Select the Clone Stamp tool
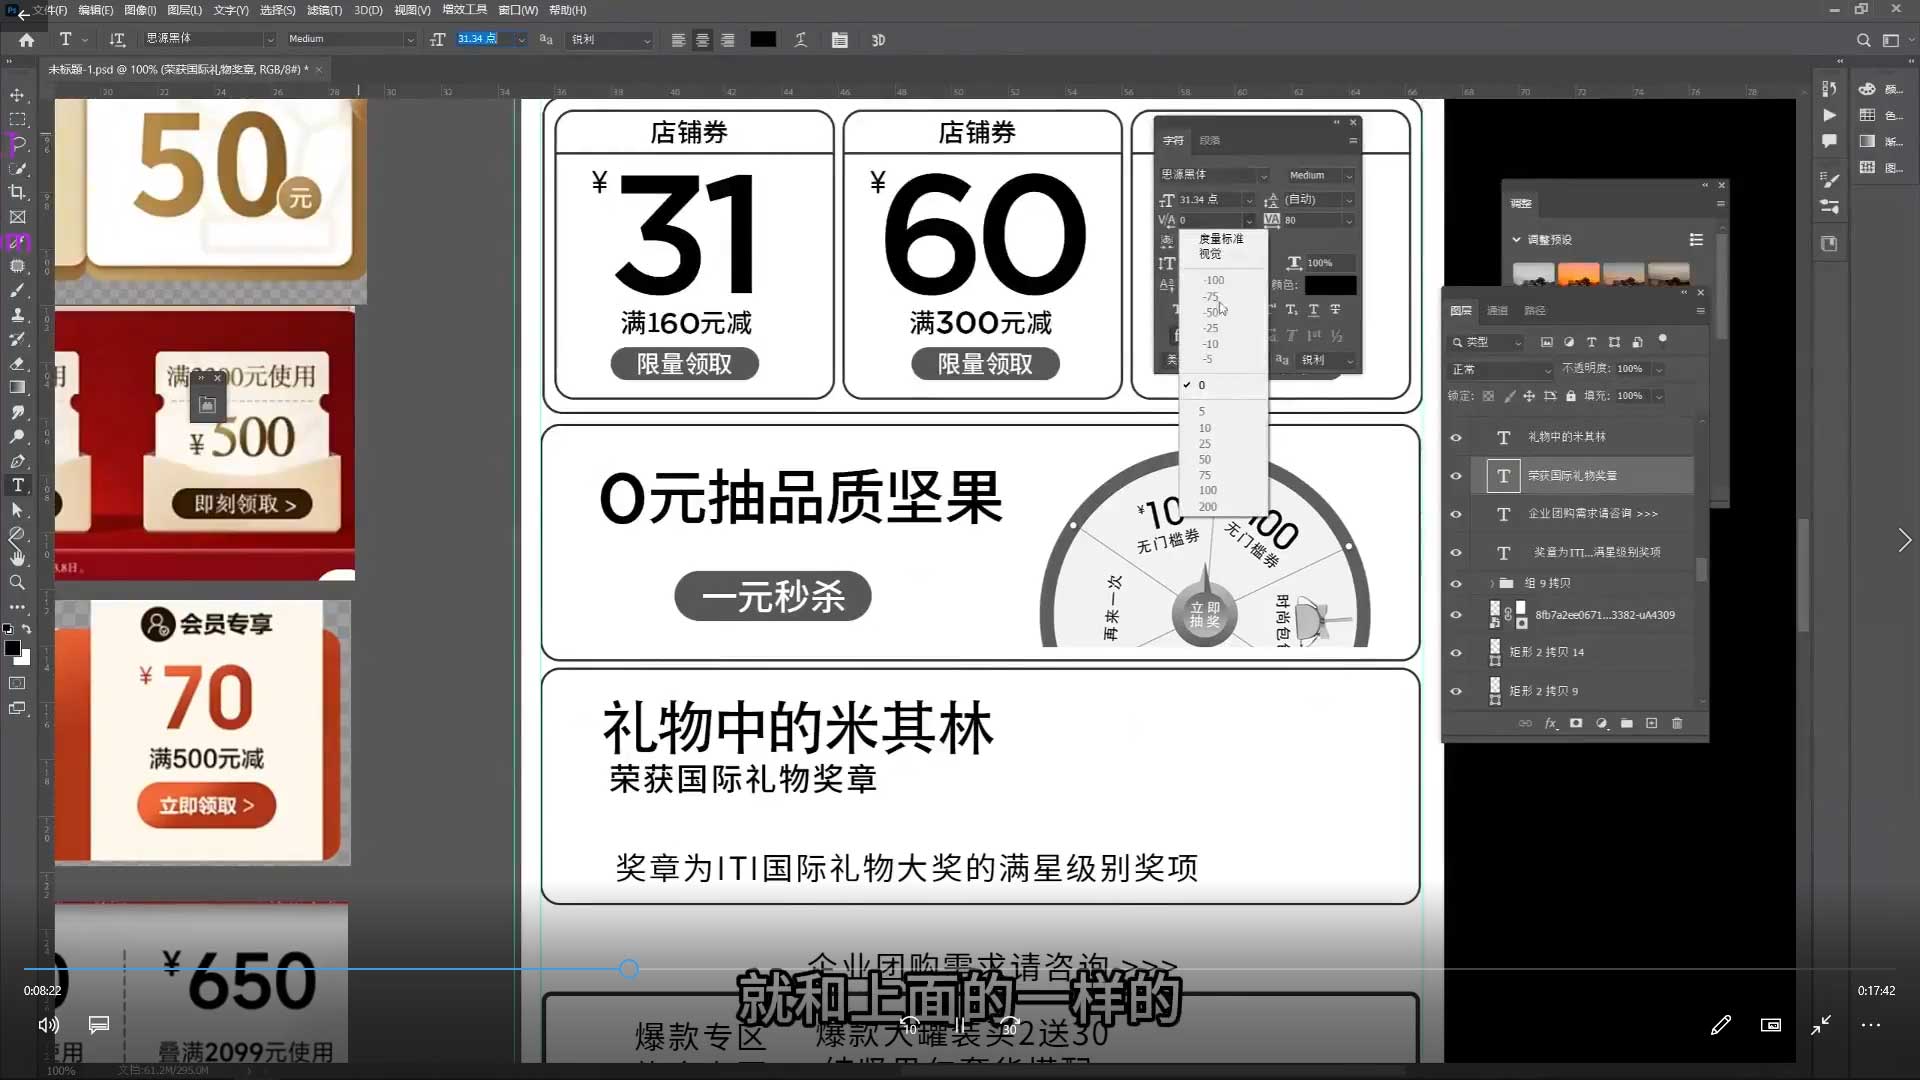The image size is (1920, 1080). [x=17, y=314]
